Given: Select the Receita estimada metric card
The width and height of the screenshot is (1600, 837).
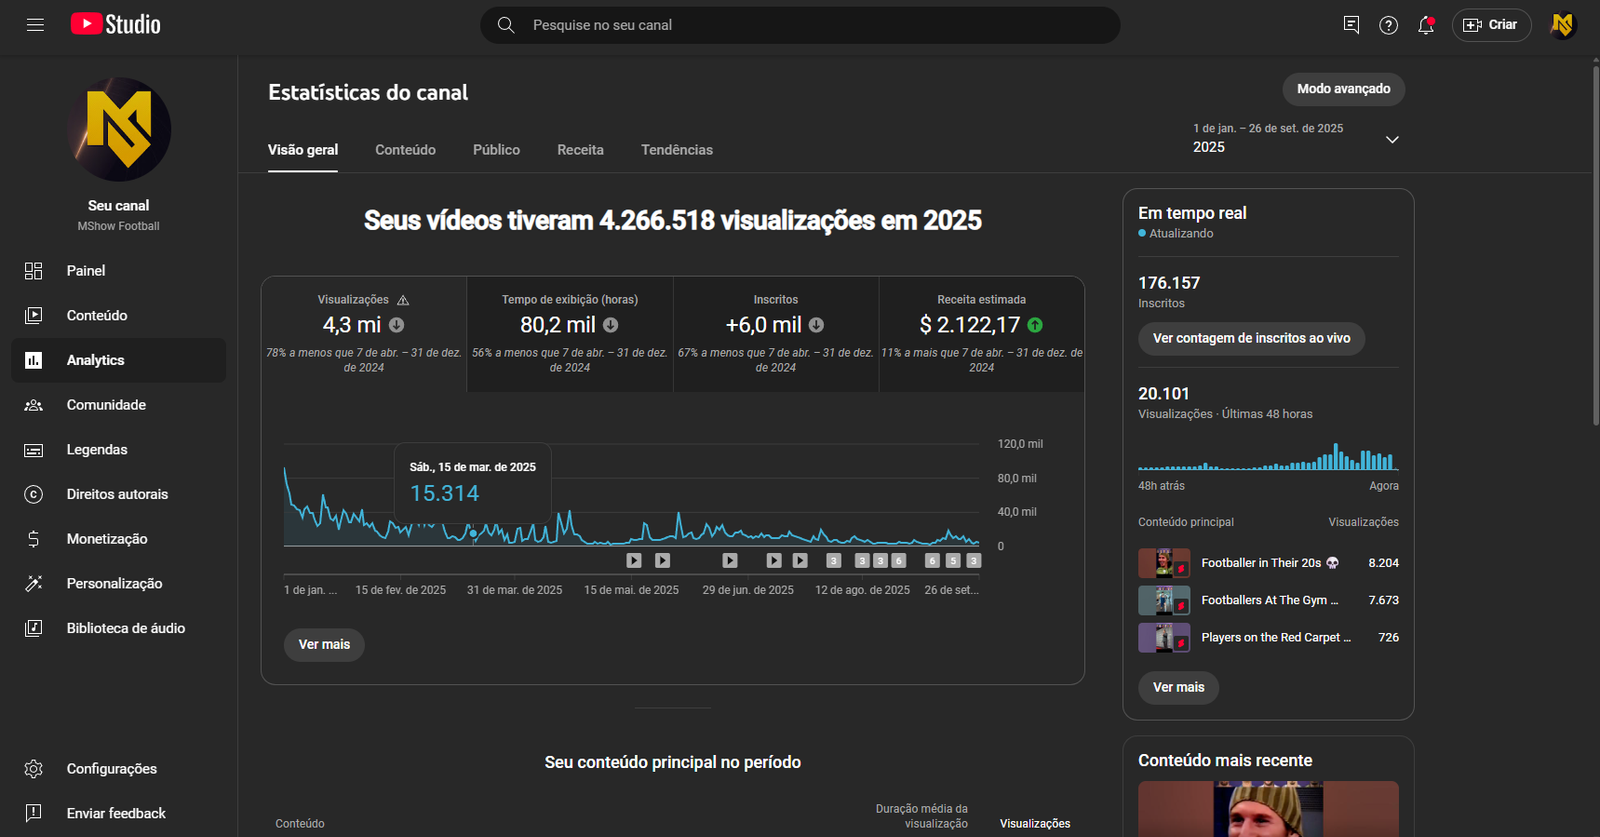Looking at the screenshot, I should pos(981,334).
